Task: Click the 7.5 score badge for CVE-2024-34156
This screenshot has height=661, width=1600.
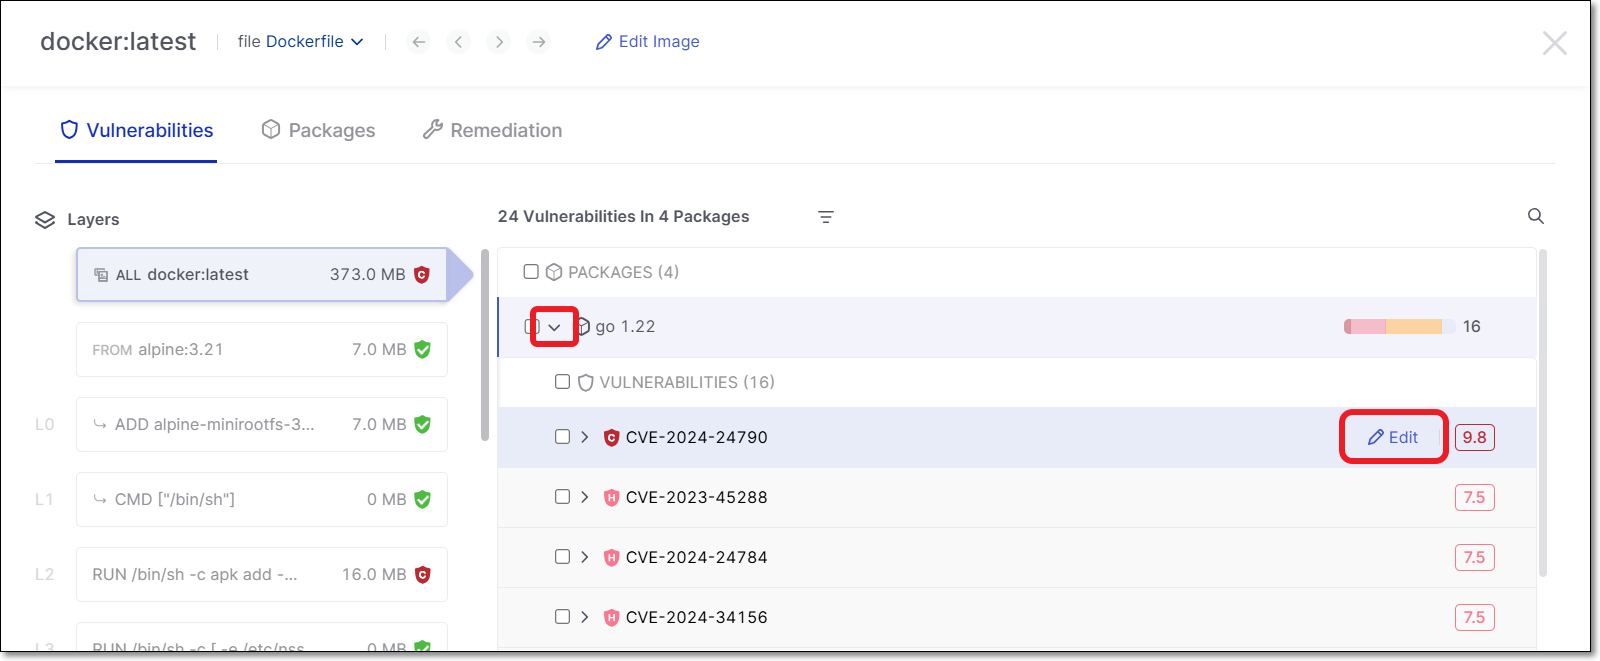Action: (1474, 618)
